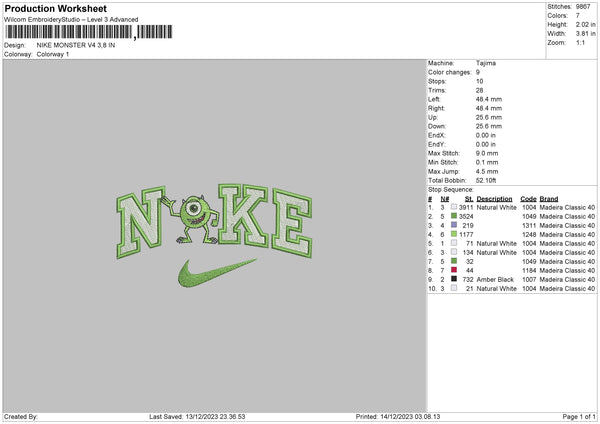Image resolution: width=600 pixels, height=424 pixels.
Task: Click the black swatch for Amber Black
Action: click(454, 279)
